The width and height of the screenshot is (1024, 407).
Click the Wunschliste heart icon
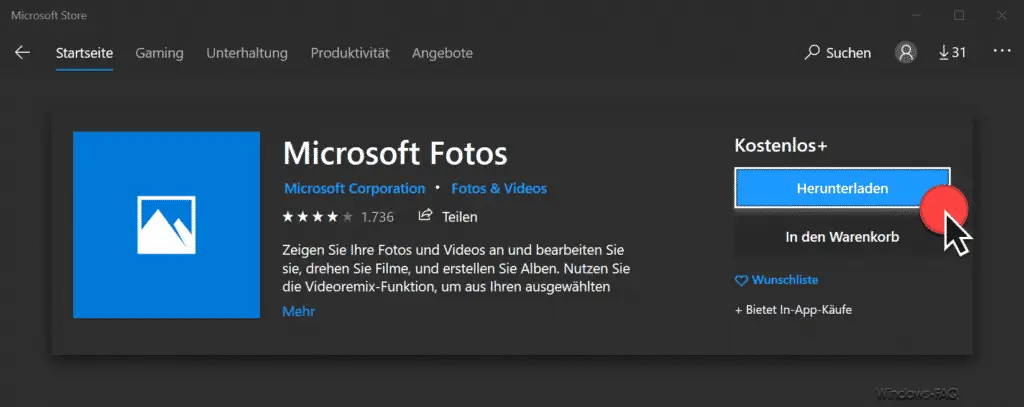[741, 280]
